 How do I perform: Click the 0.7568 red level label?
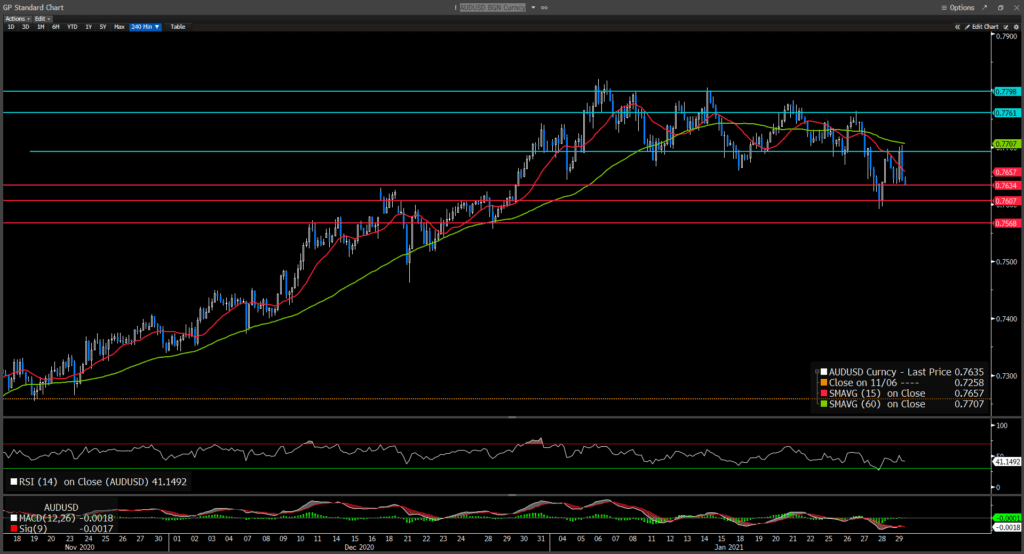point(1006,223)
